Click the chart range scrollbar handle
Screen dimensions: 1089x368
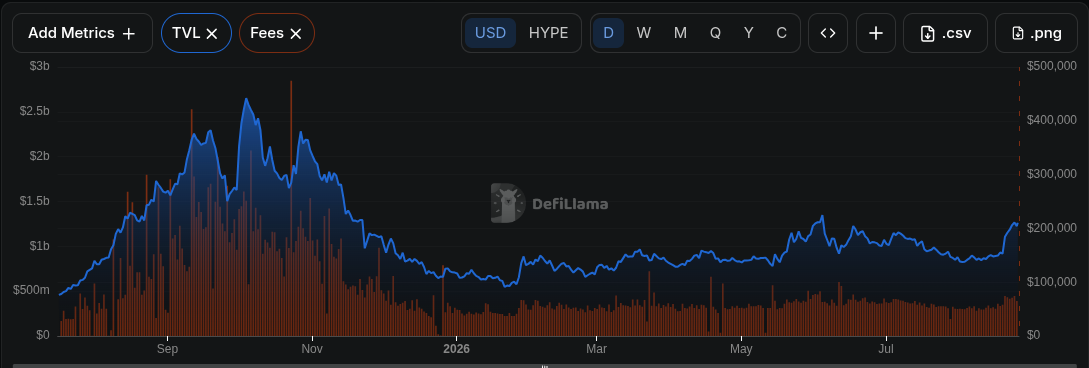click(x=545, y=365)
